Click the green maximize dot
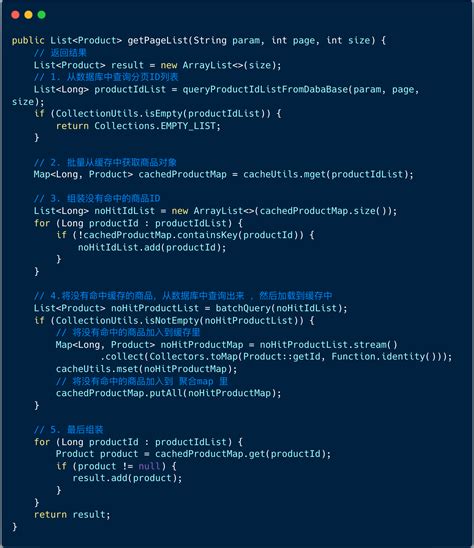Screen dimensions: 474x548 coord(42,15)
